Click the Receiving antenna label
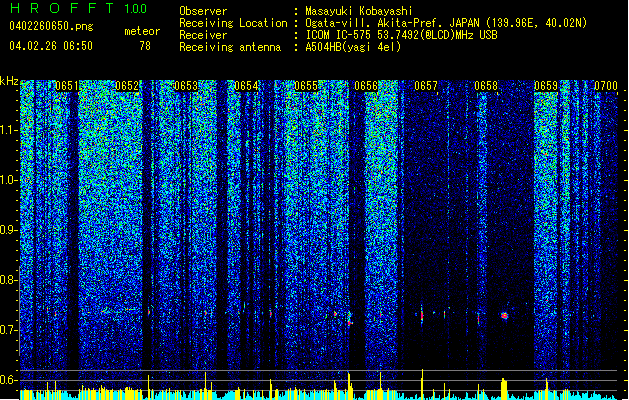The width and height of the screenshot is (629, 400). coord(230,47)
